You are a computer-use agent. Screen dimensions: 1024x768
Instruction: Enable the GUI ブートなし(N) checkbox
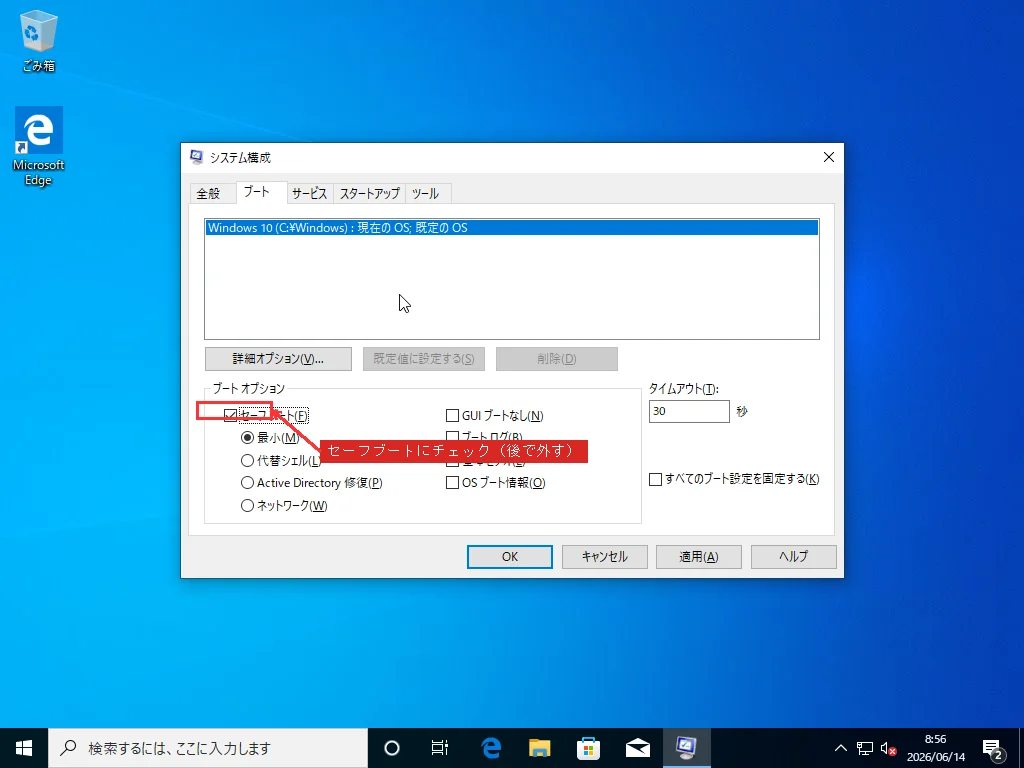point(452,415)
